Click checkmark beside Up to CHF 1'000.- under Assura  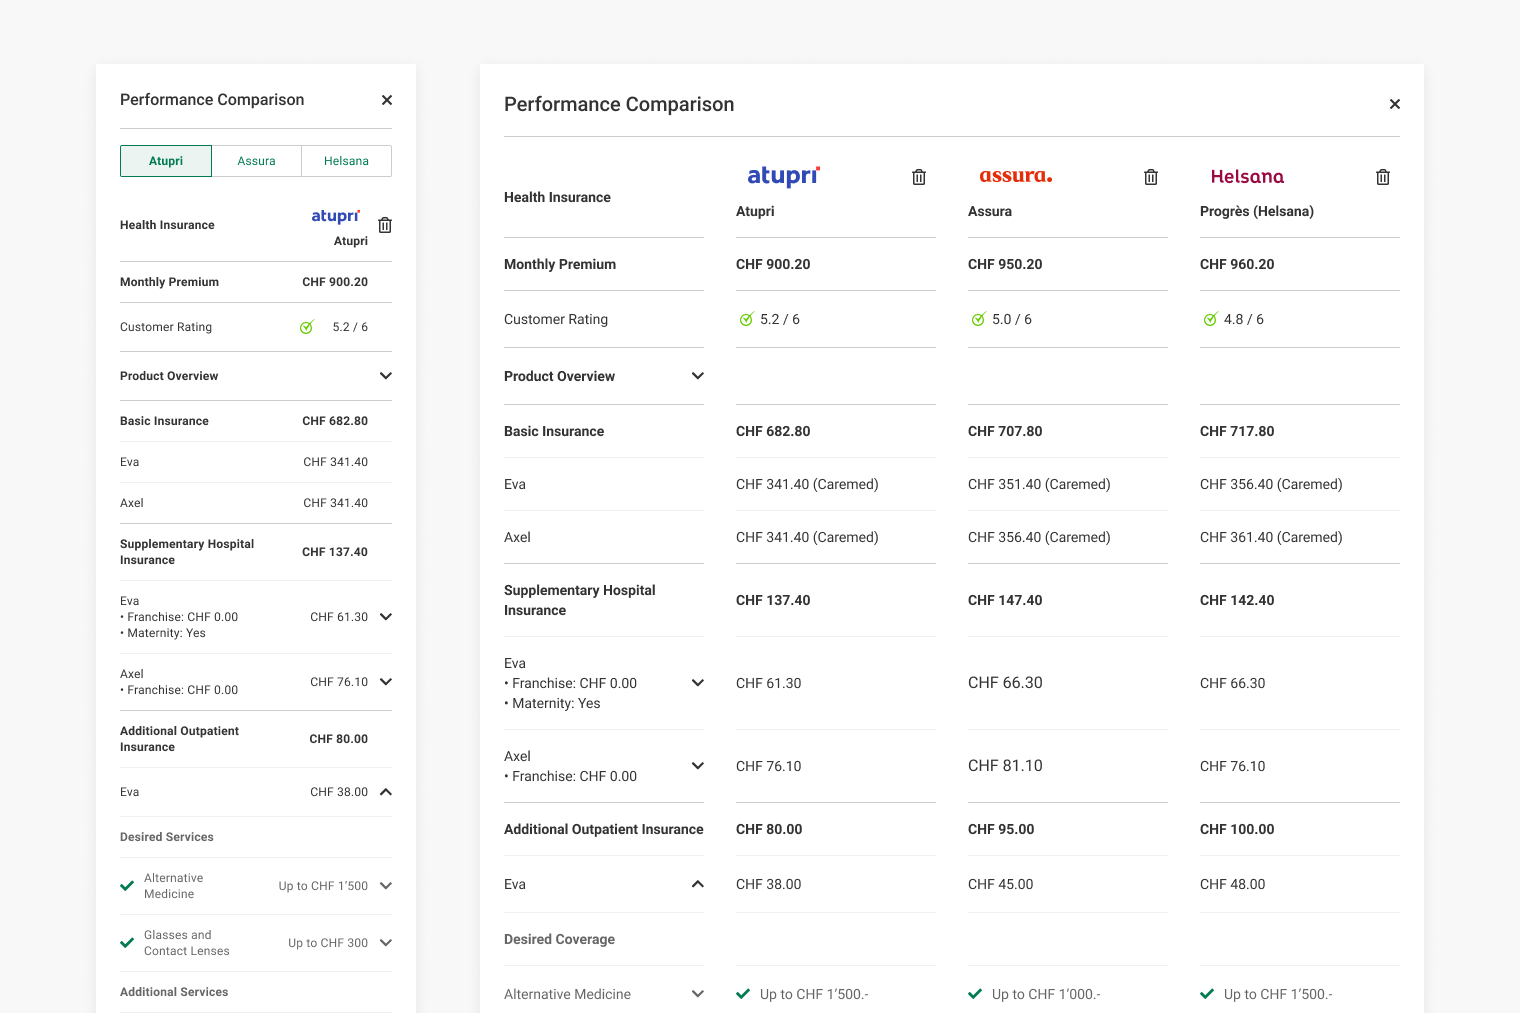coord(975,994)
